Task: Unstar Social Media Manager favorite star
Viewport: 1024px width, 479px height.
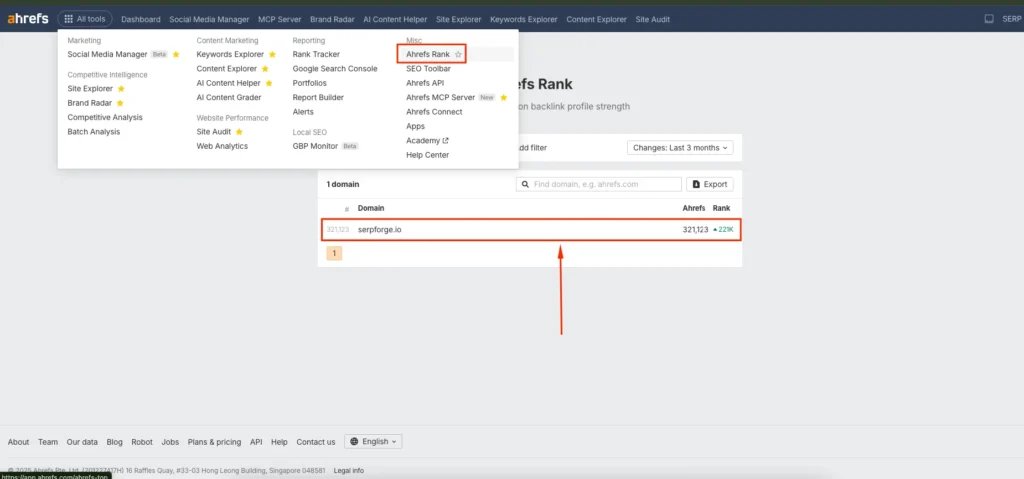Action: (x=176, y=54)
